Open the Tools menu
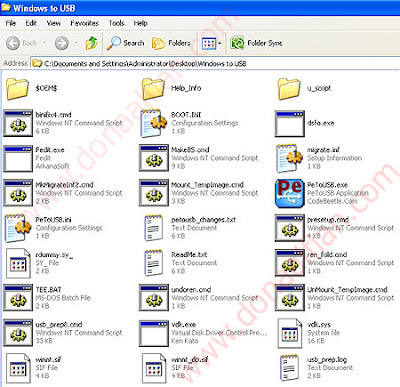Screen dimensions: 400x387 pos(116,23)
